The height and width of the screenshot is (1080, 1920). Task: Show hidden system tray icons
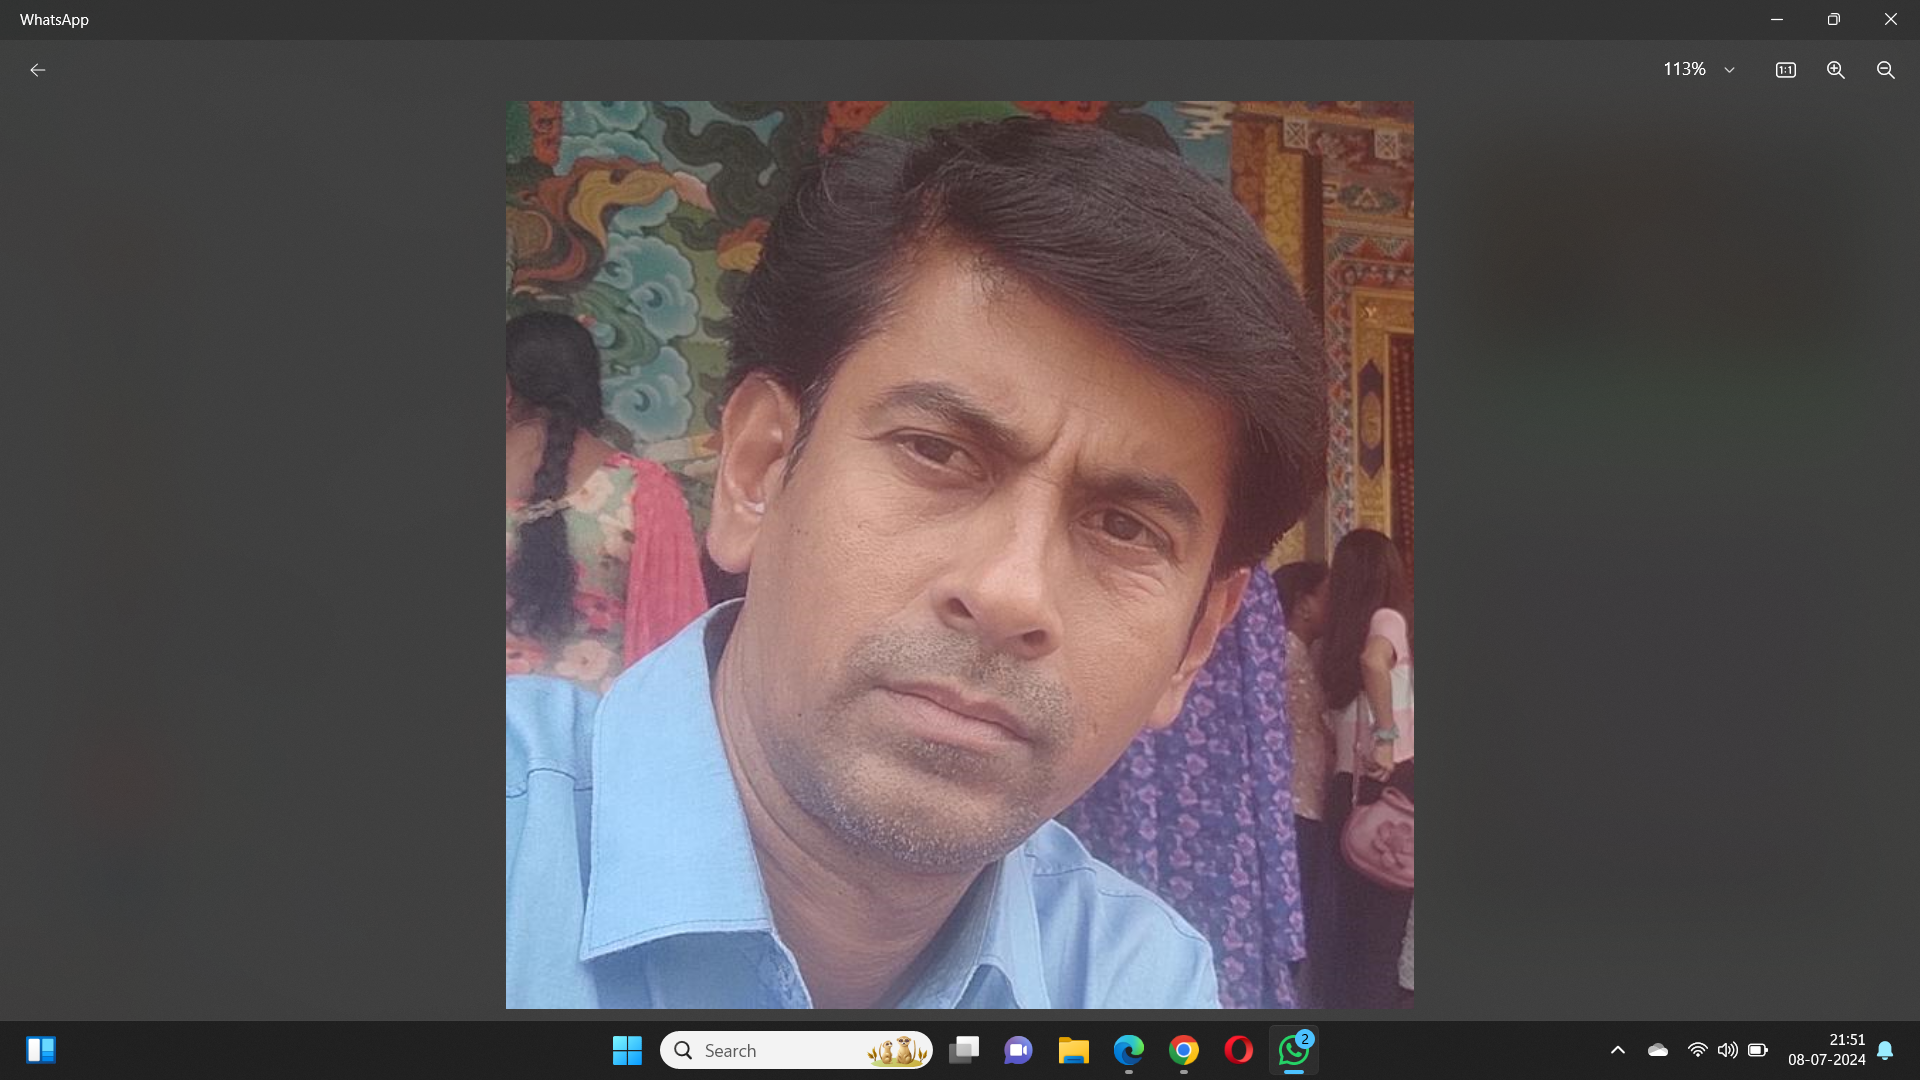[x=1618, y=1050]
